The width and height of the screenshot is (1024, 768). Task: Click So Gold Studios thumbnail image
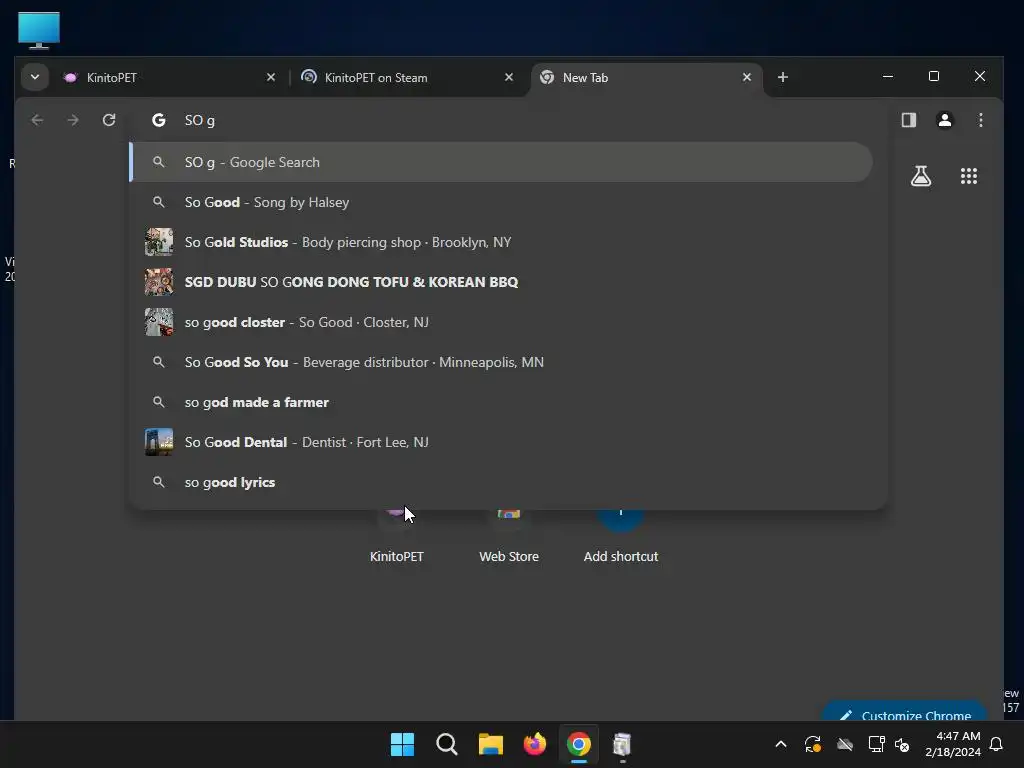159,242
